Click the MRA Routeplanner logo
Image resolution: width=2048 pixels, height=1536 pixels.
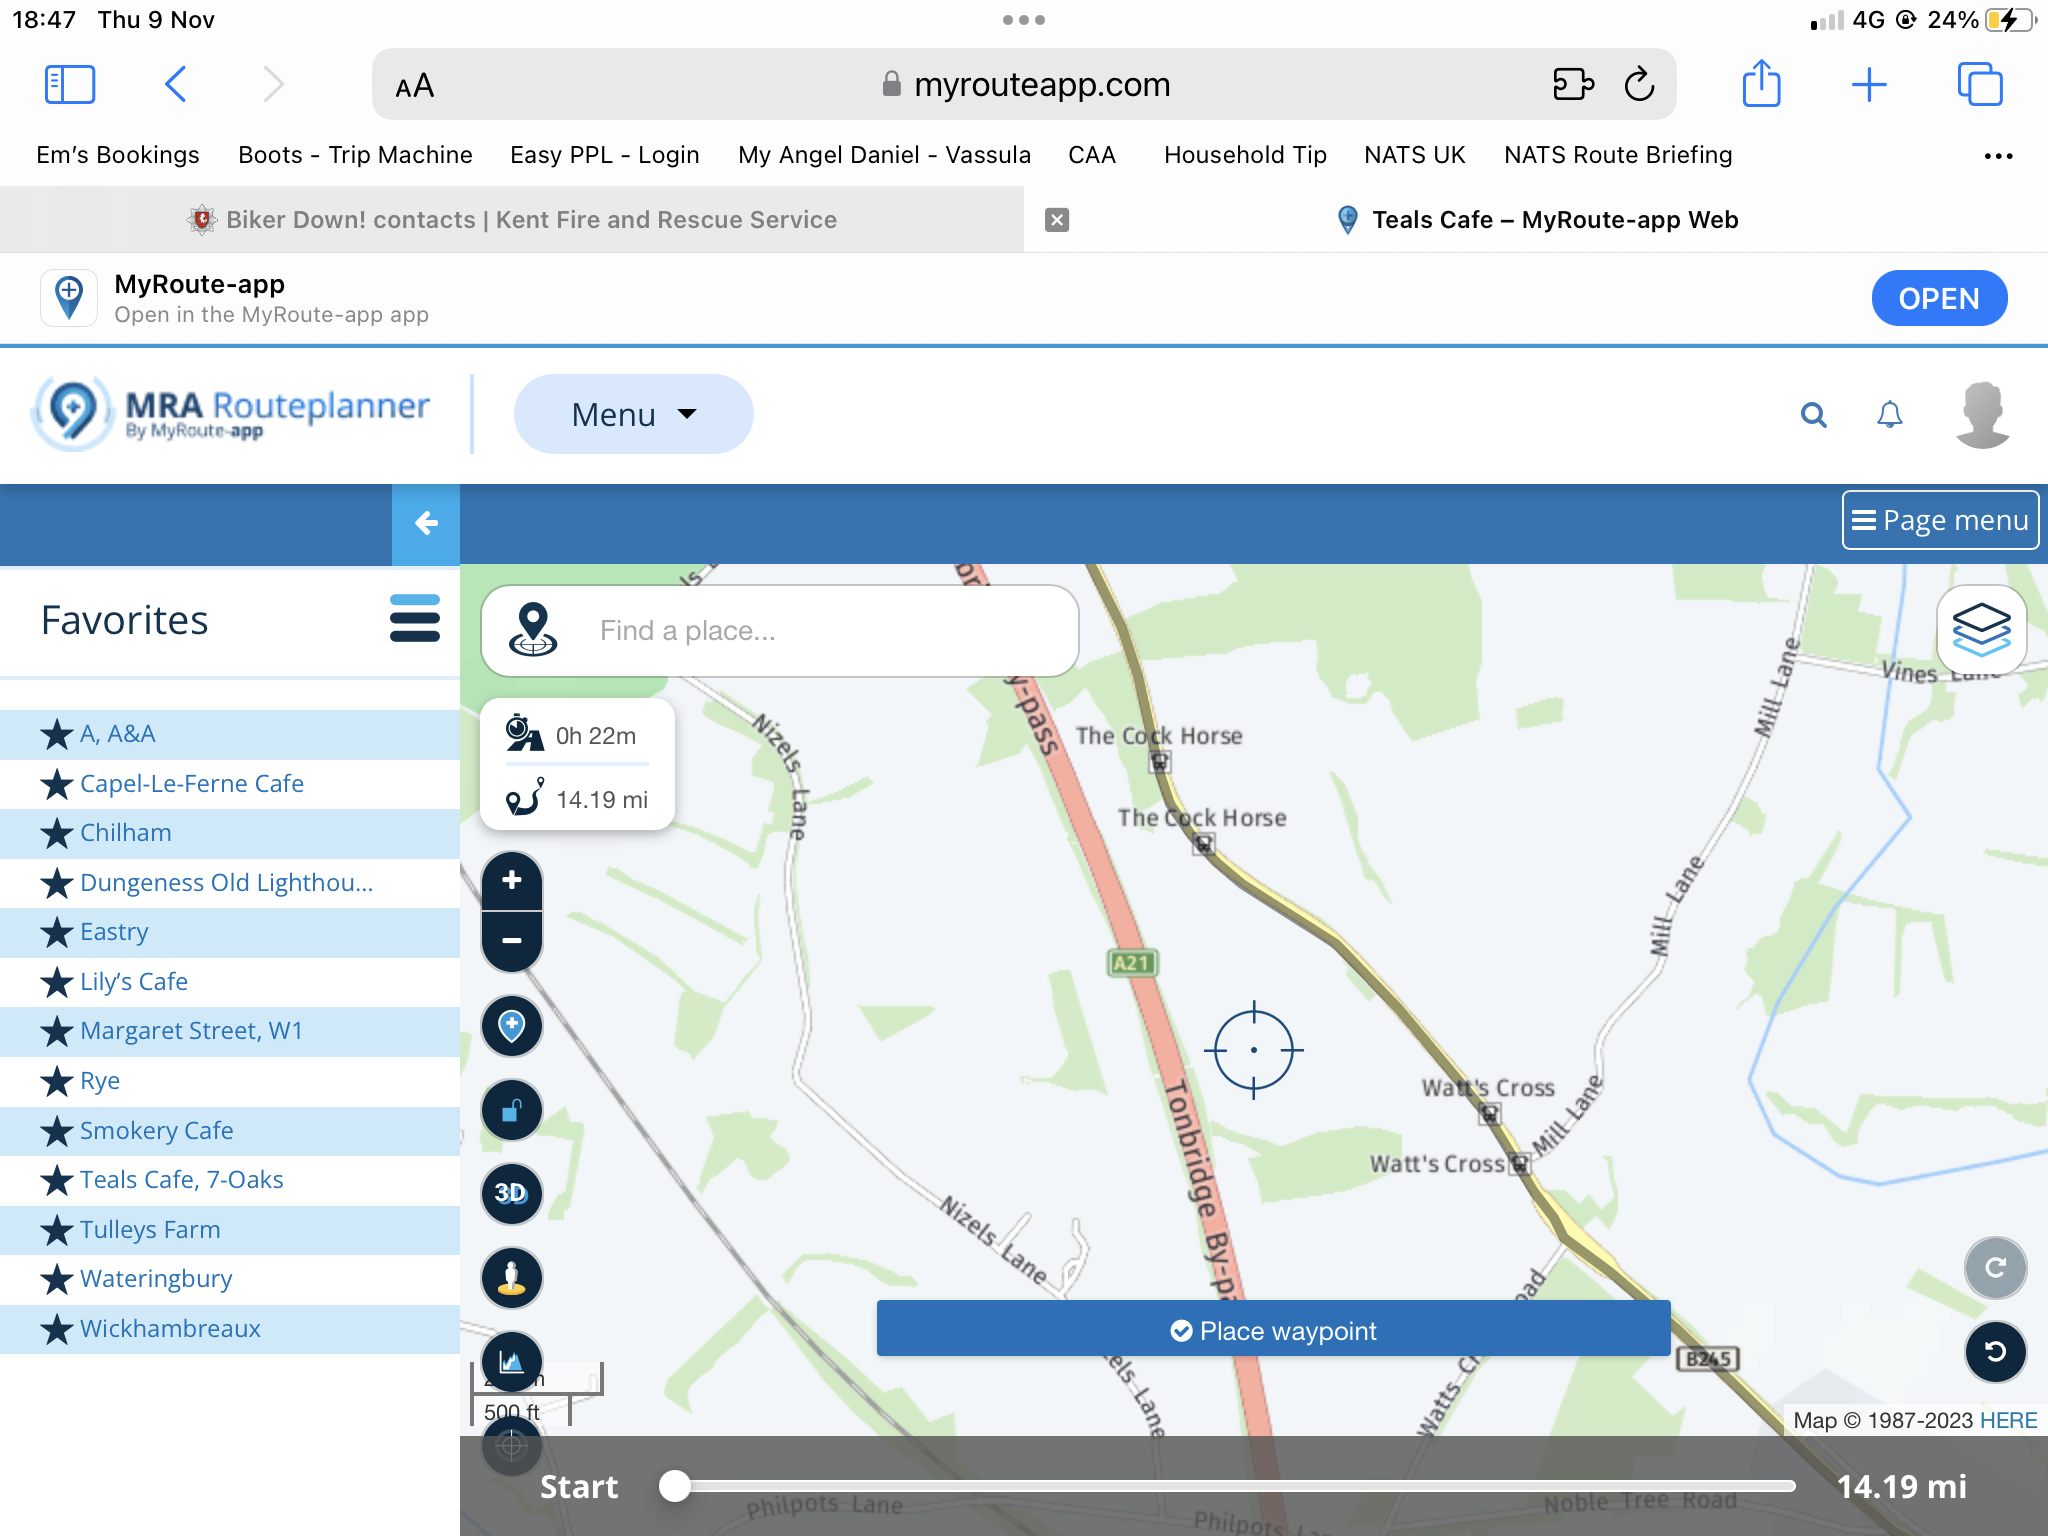232,414
